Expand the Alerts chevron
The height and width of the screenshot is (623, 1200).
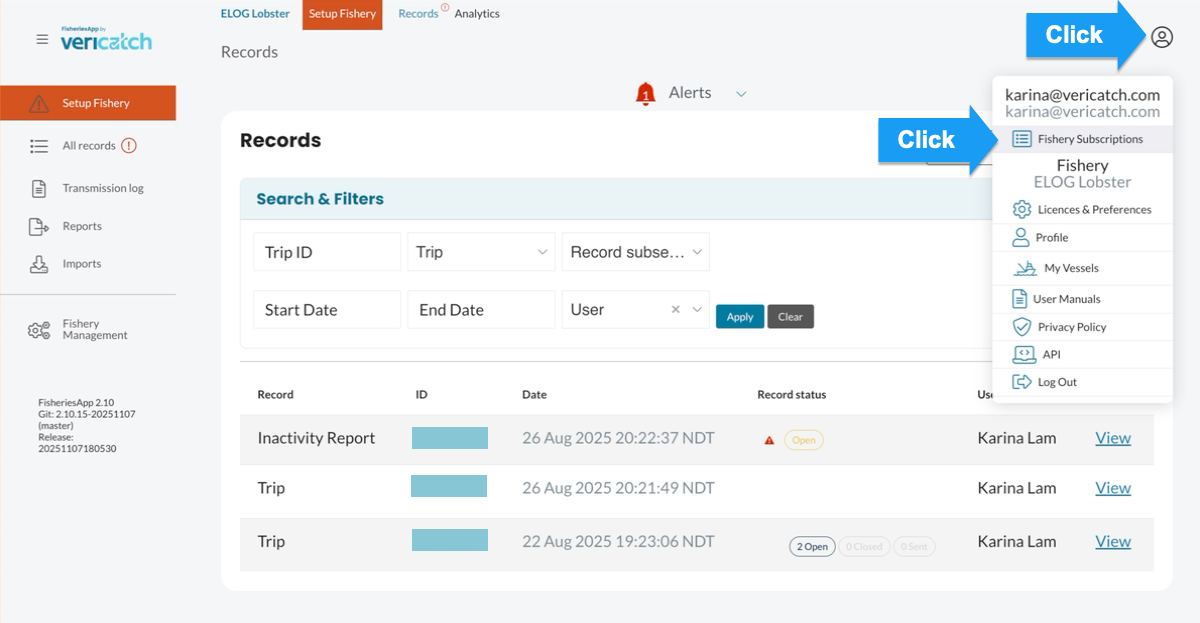click(741, 94)
